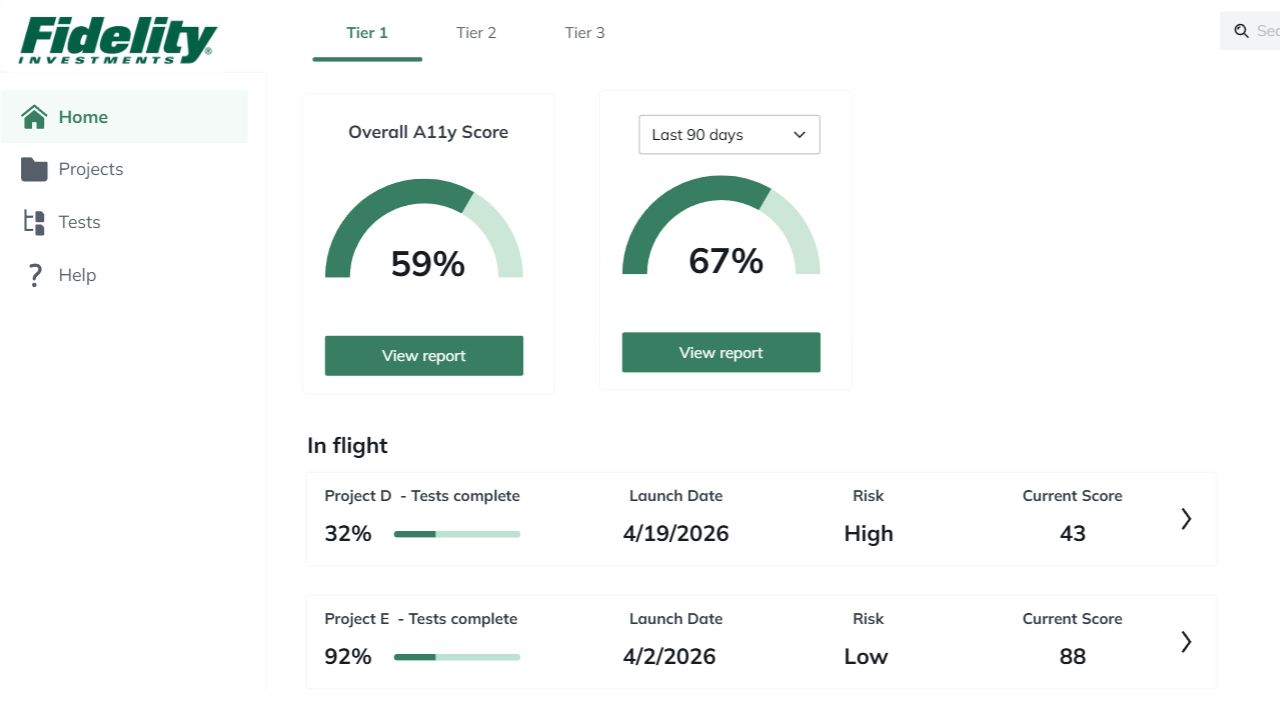Image resolution: width=1280 pixels, height=720 pixels.
Task: Click Project D Launch Date label
Action: pyautogui.click(x=676, y=496)
